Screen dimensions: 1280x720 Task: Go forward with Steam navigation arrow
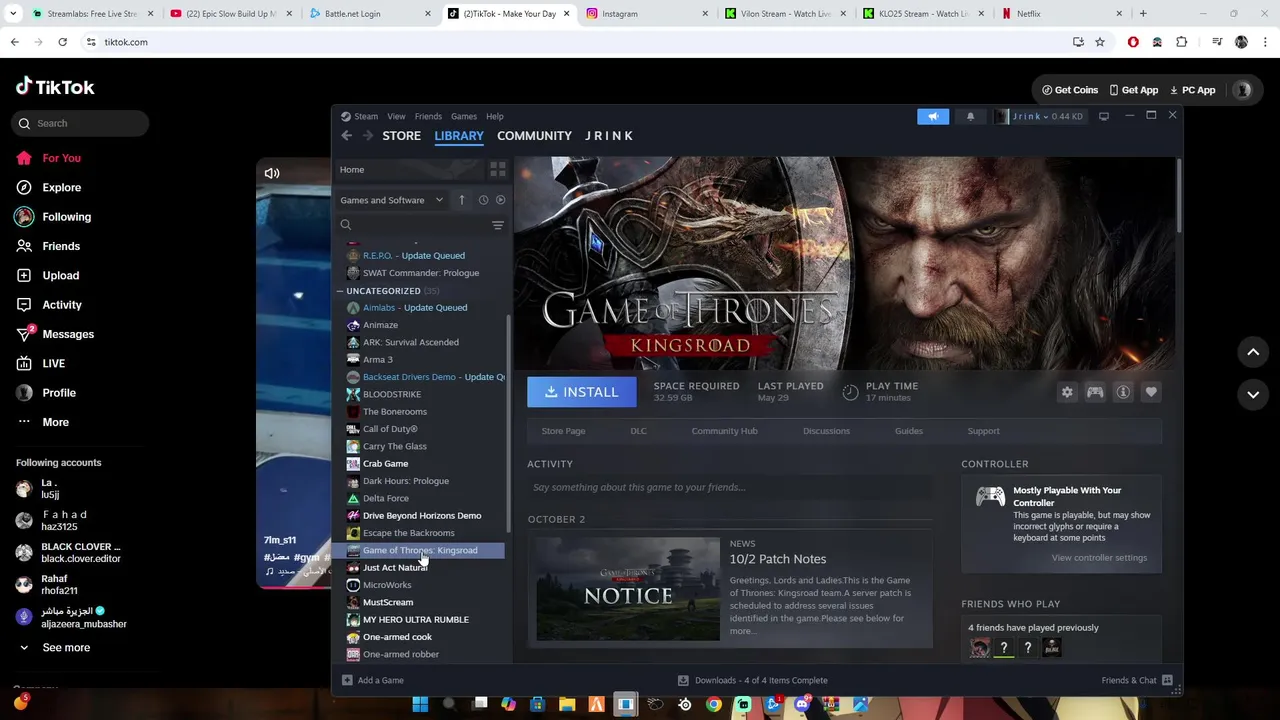click(367, 136)
